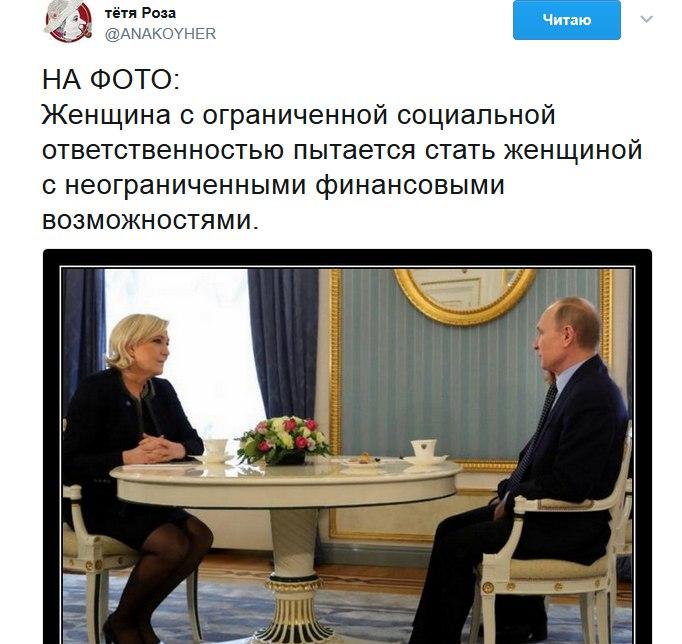682x644 pixels.
Task: Click the black top border of the image
Action: point(347,257)
